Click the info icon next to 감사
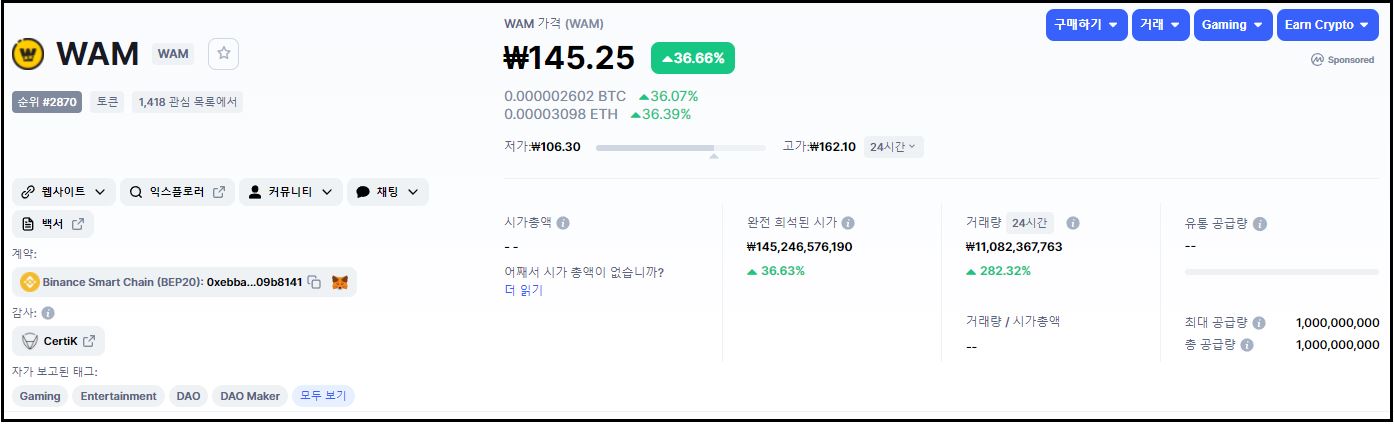This screenshot has height=424, width=1394. click(48, 313)
